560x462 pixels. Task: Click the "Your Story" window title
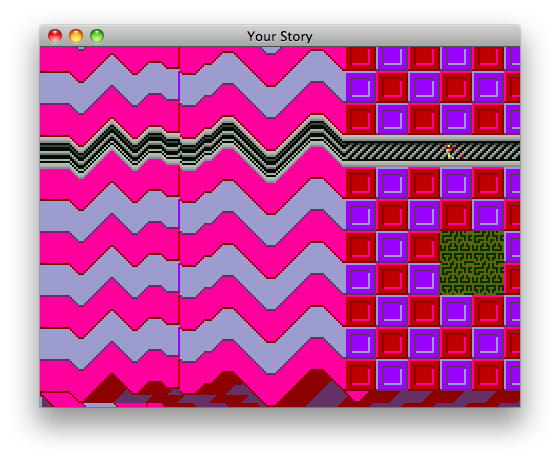pos(280,36)
